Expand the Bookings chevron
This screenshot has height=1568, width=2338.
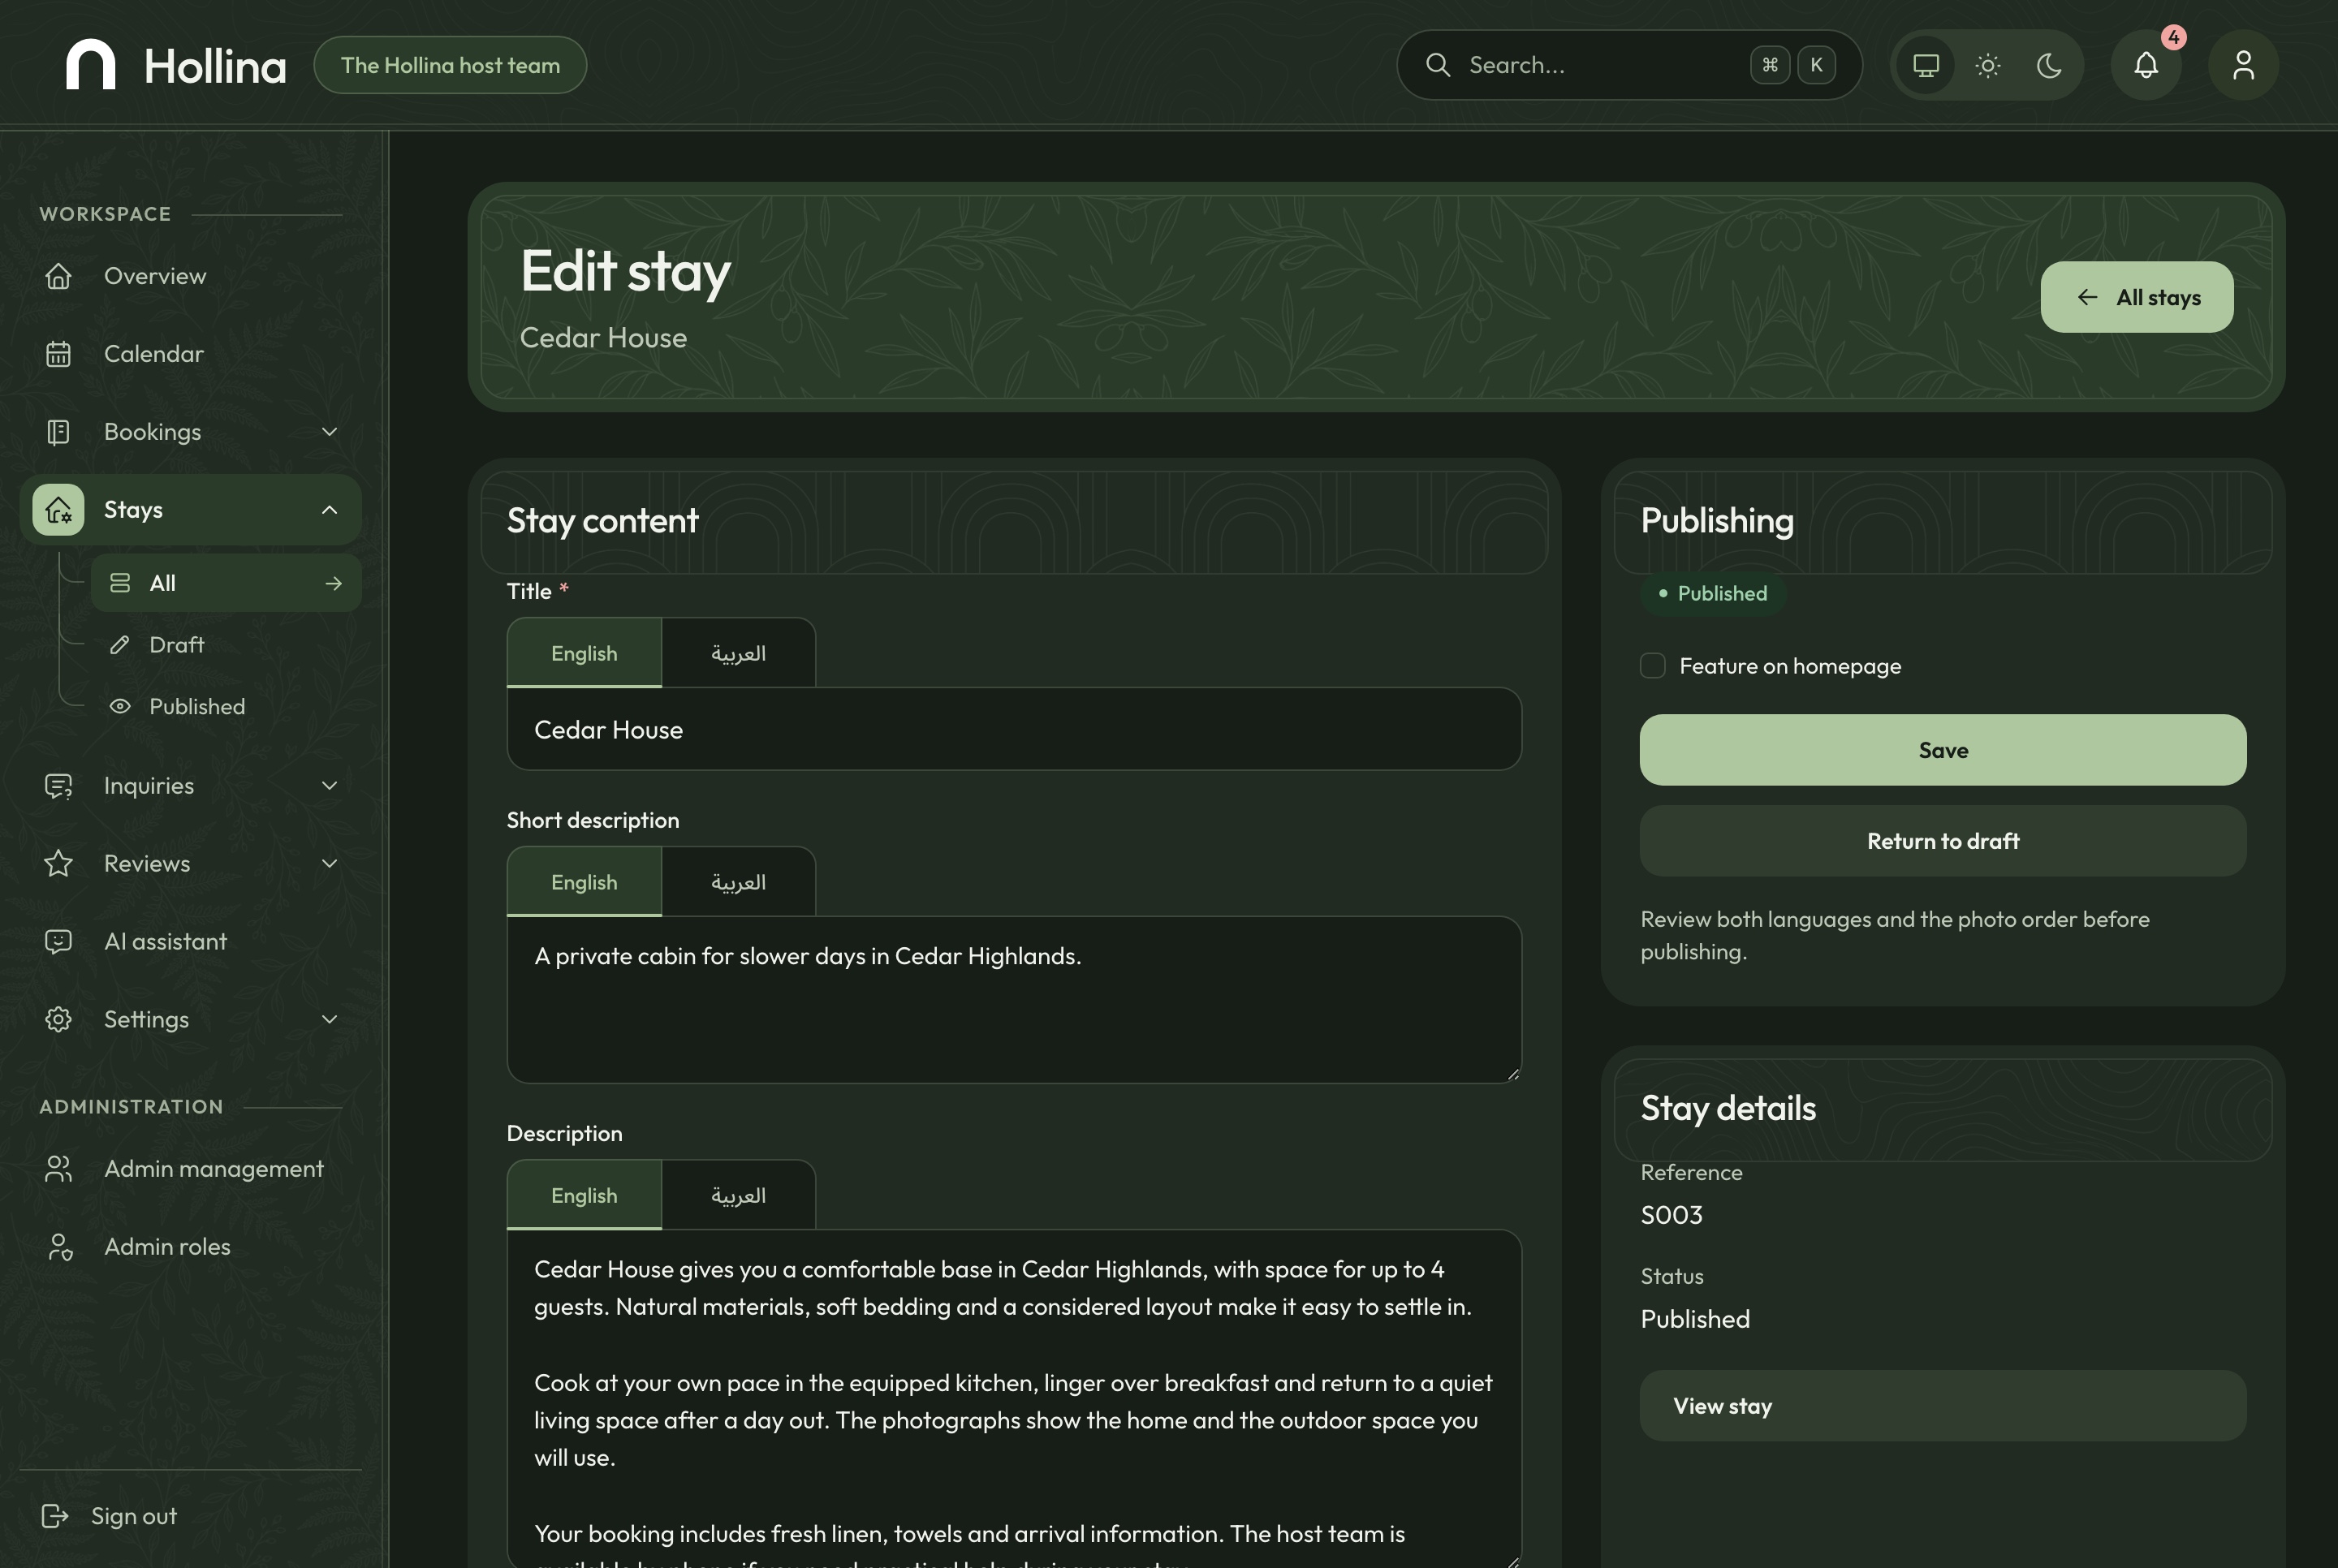click(329, 432)
